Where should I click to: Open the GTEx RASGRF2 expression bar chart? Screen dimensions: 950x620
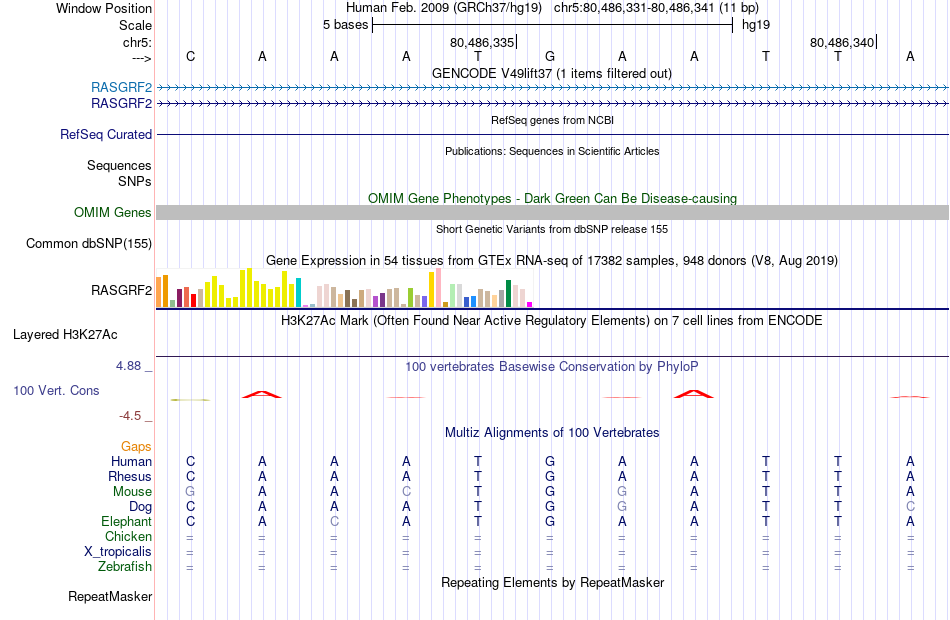tap(344, 288)
